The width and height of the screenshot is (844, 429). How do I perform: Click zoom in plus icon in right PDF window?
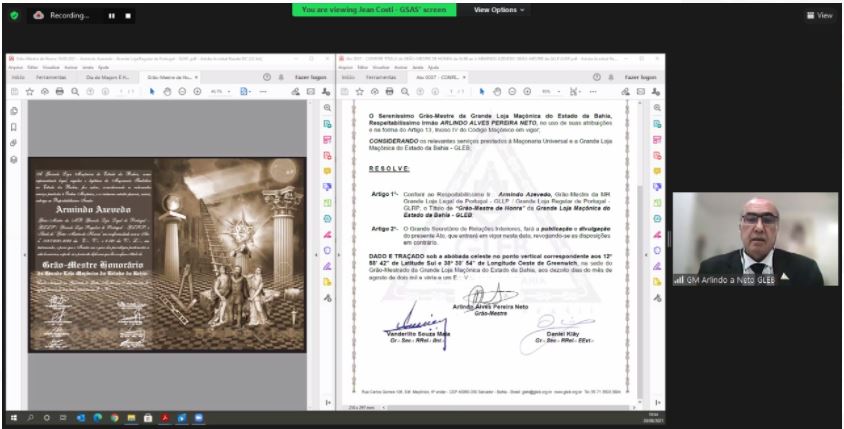[x=526, y=91]
